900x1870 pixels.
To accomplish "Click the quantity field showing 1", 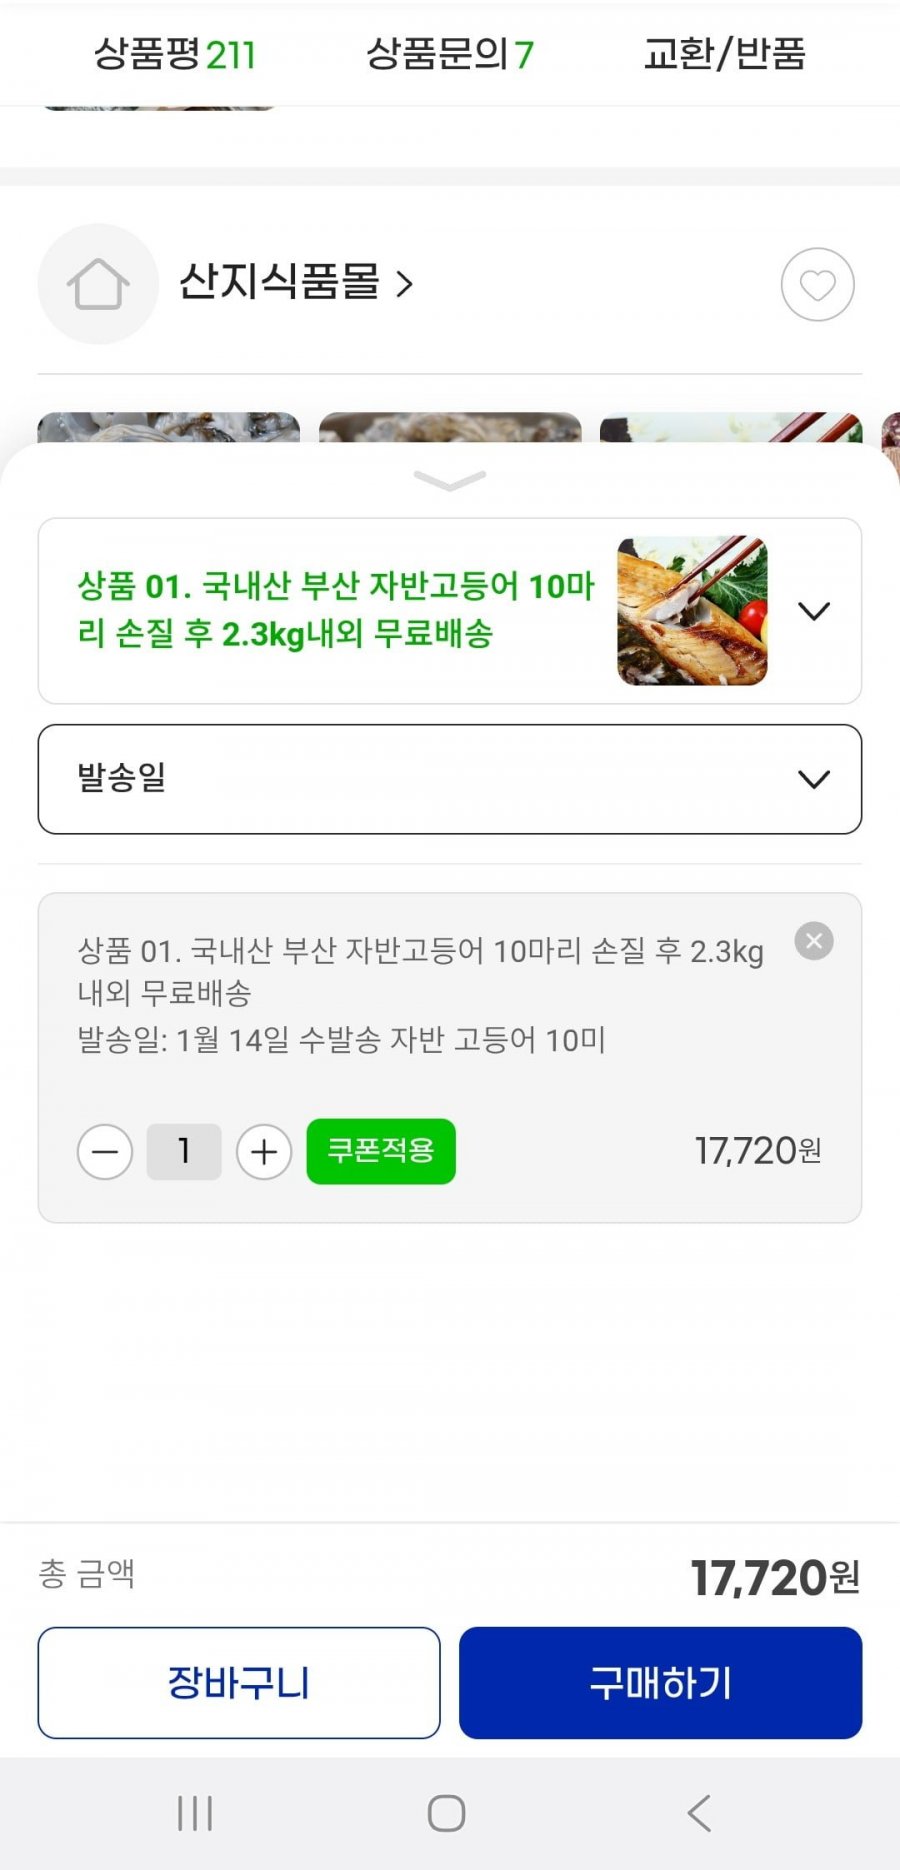I will click(x=184, y=1152).
